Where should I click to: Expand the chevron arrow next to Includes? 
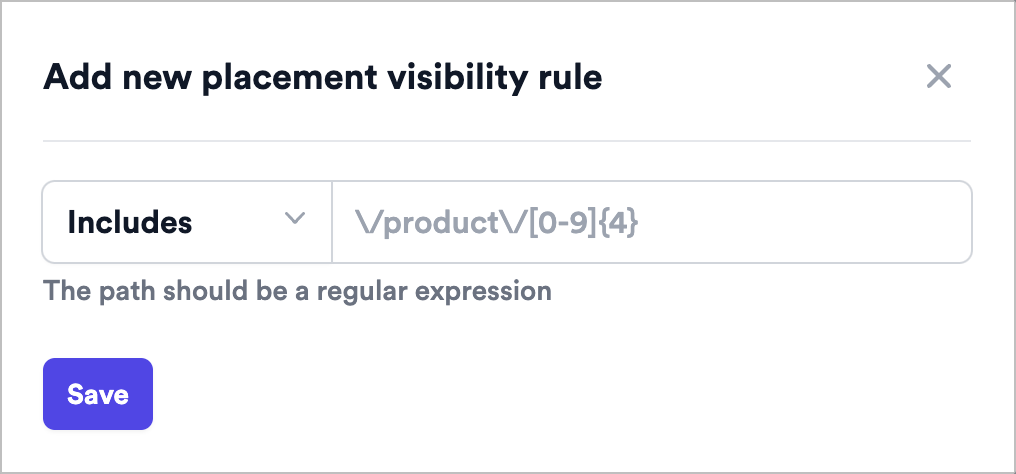[x=295, y=218]
